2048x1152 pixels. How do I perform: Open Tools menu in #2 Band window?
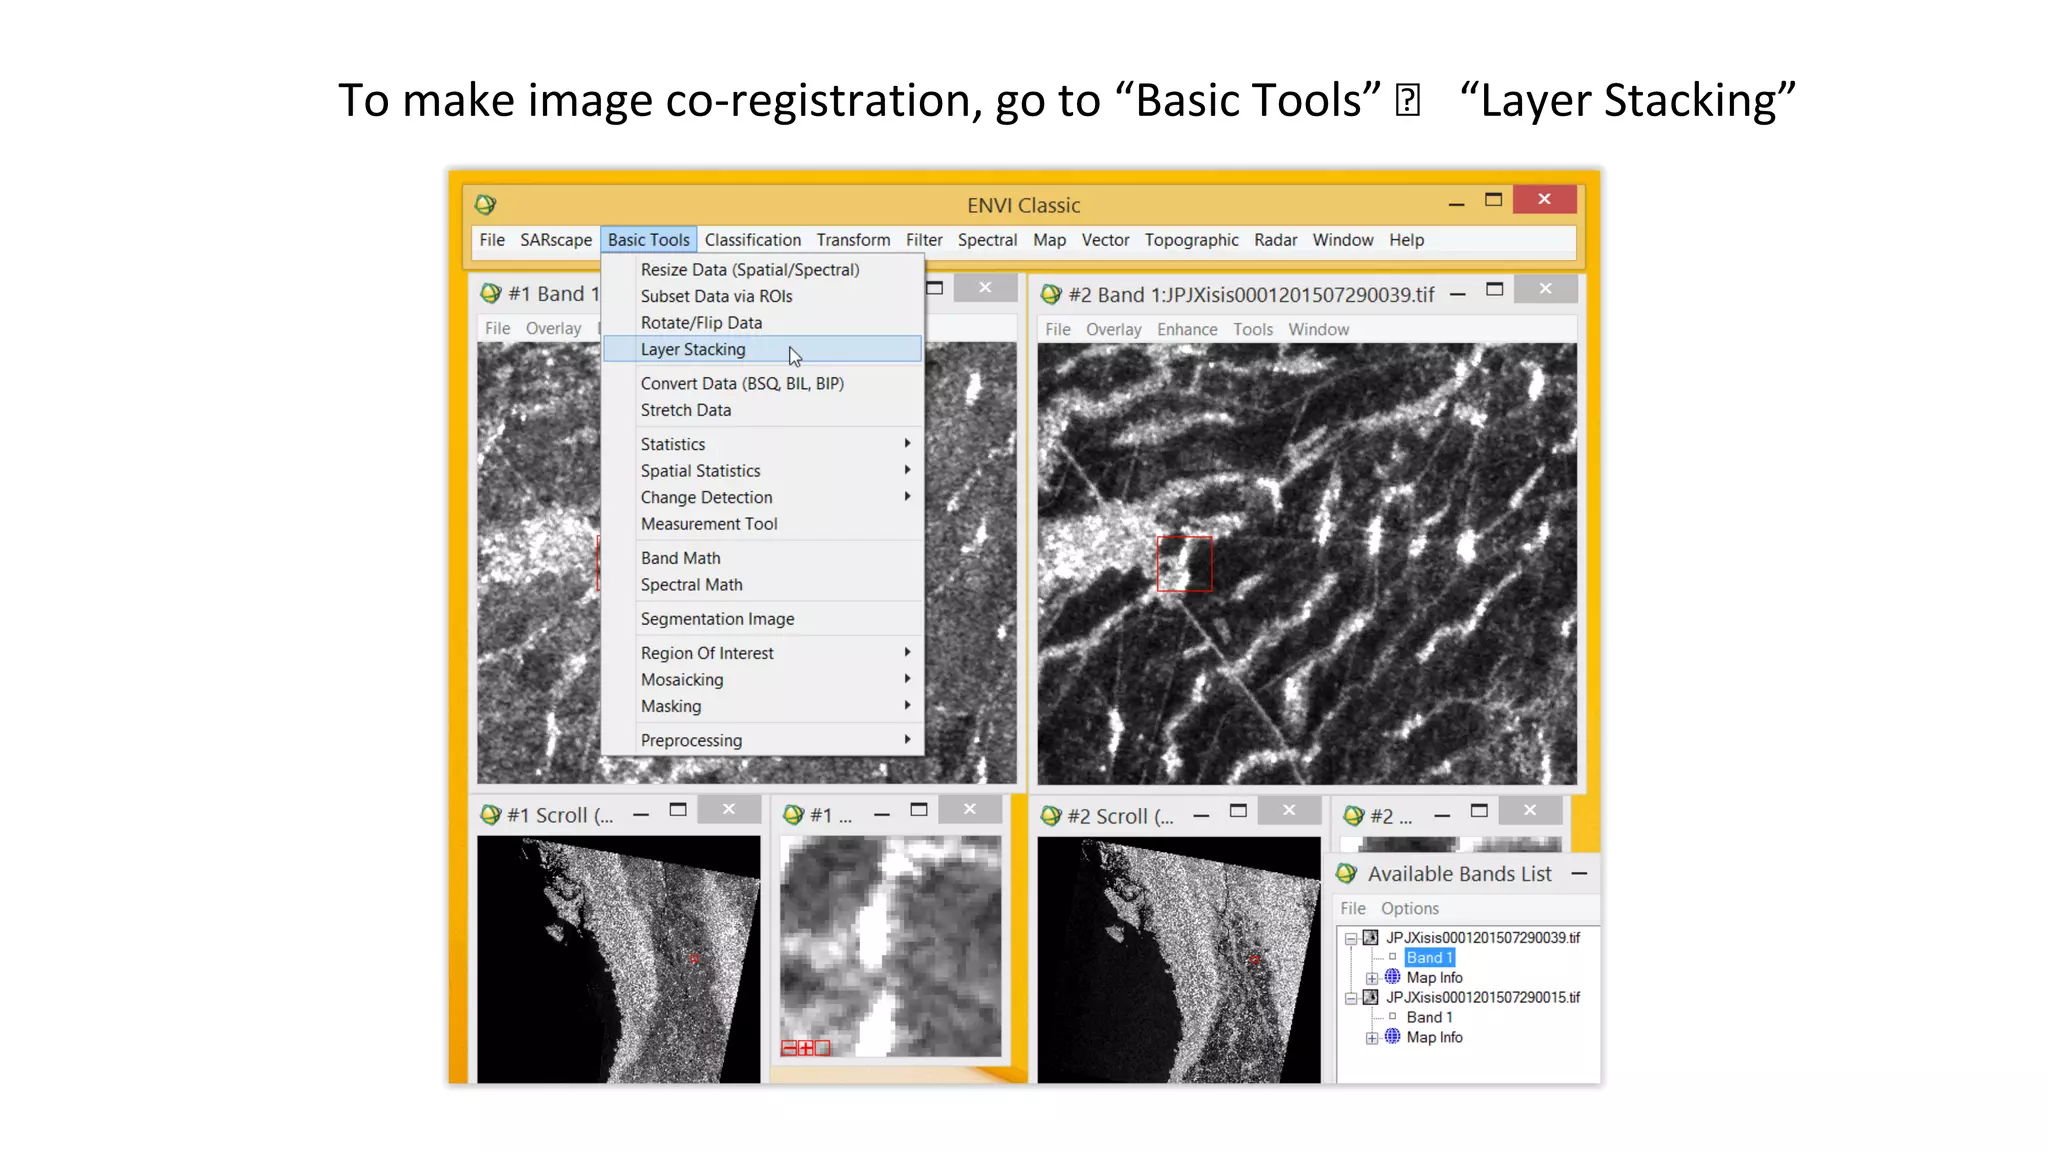click(x=1253, y=329)
